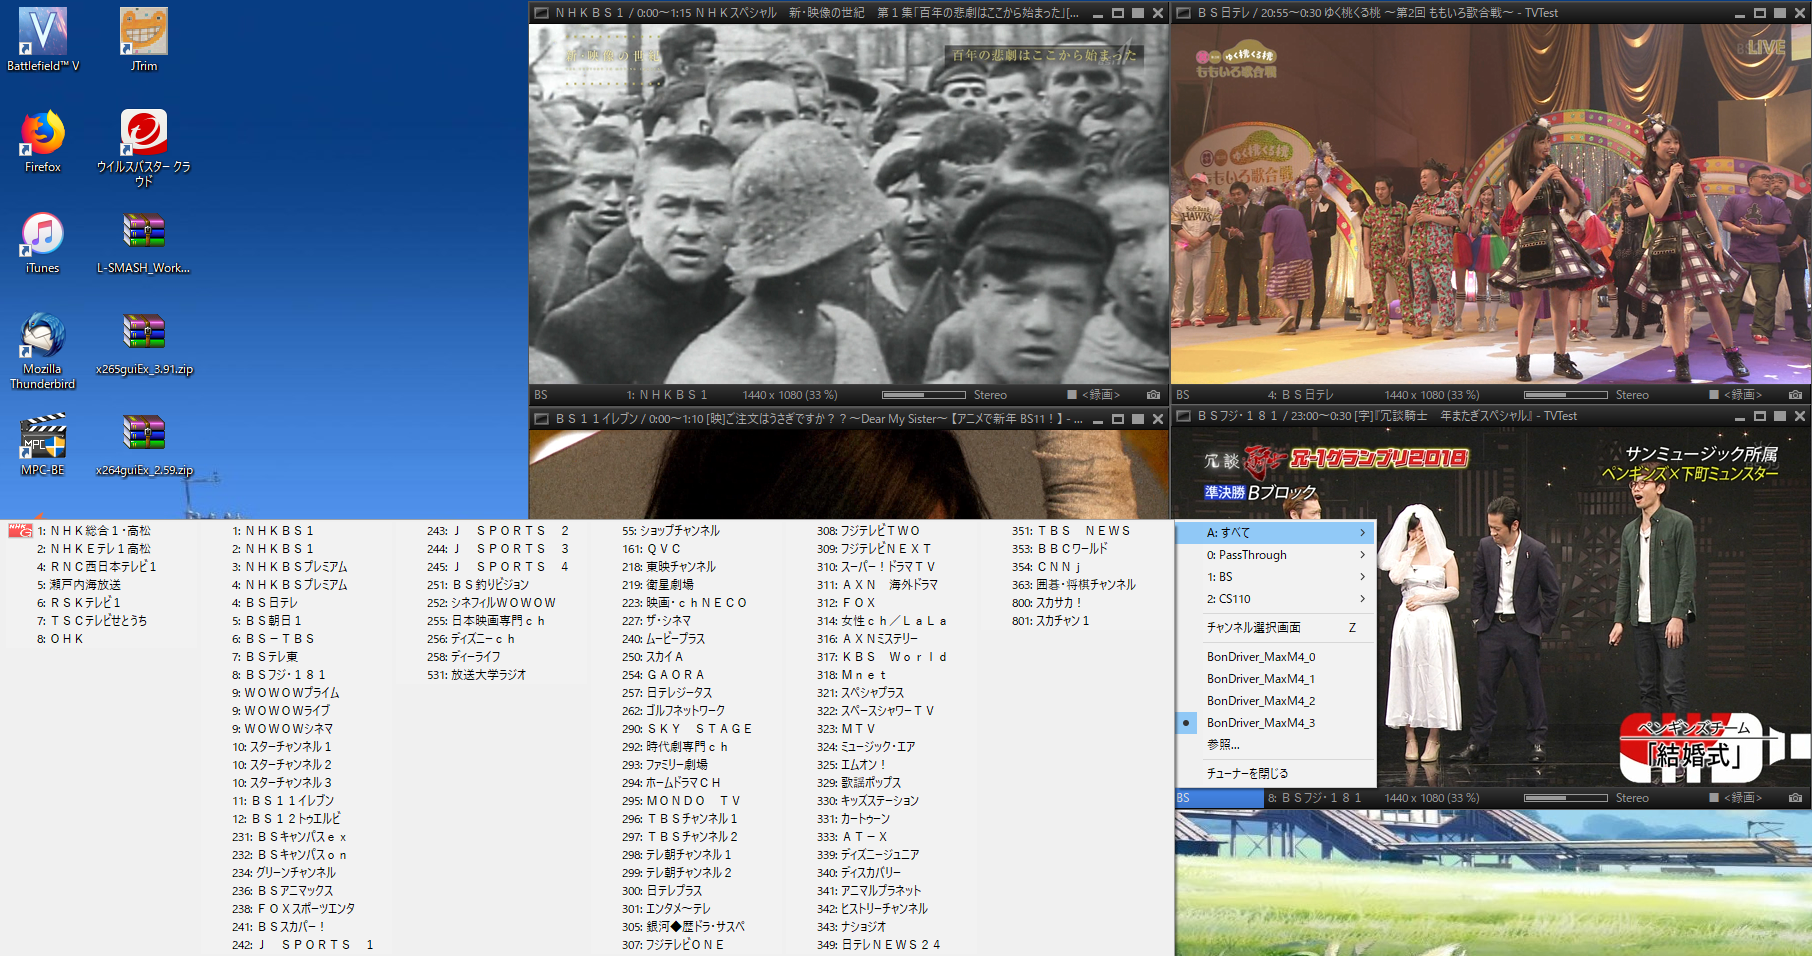Click '1440 x 1080 (33 %)' in BS日テレ window
The image size is (1812, 956).
click(1432, 395)
